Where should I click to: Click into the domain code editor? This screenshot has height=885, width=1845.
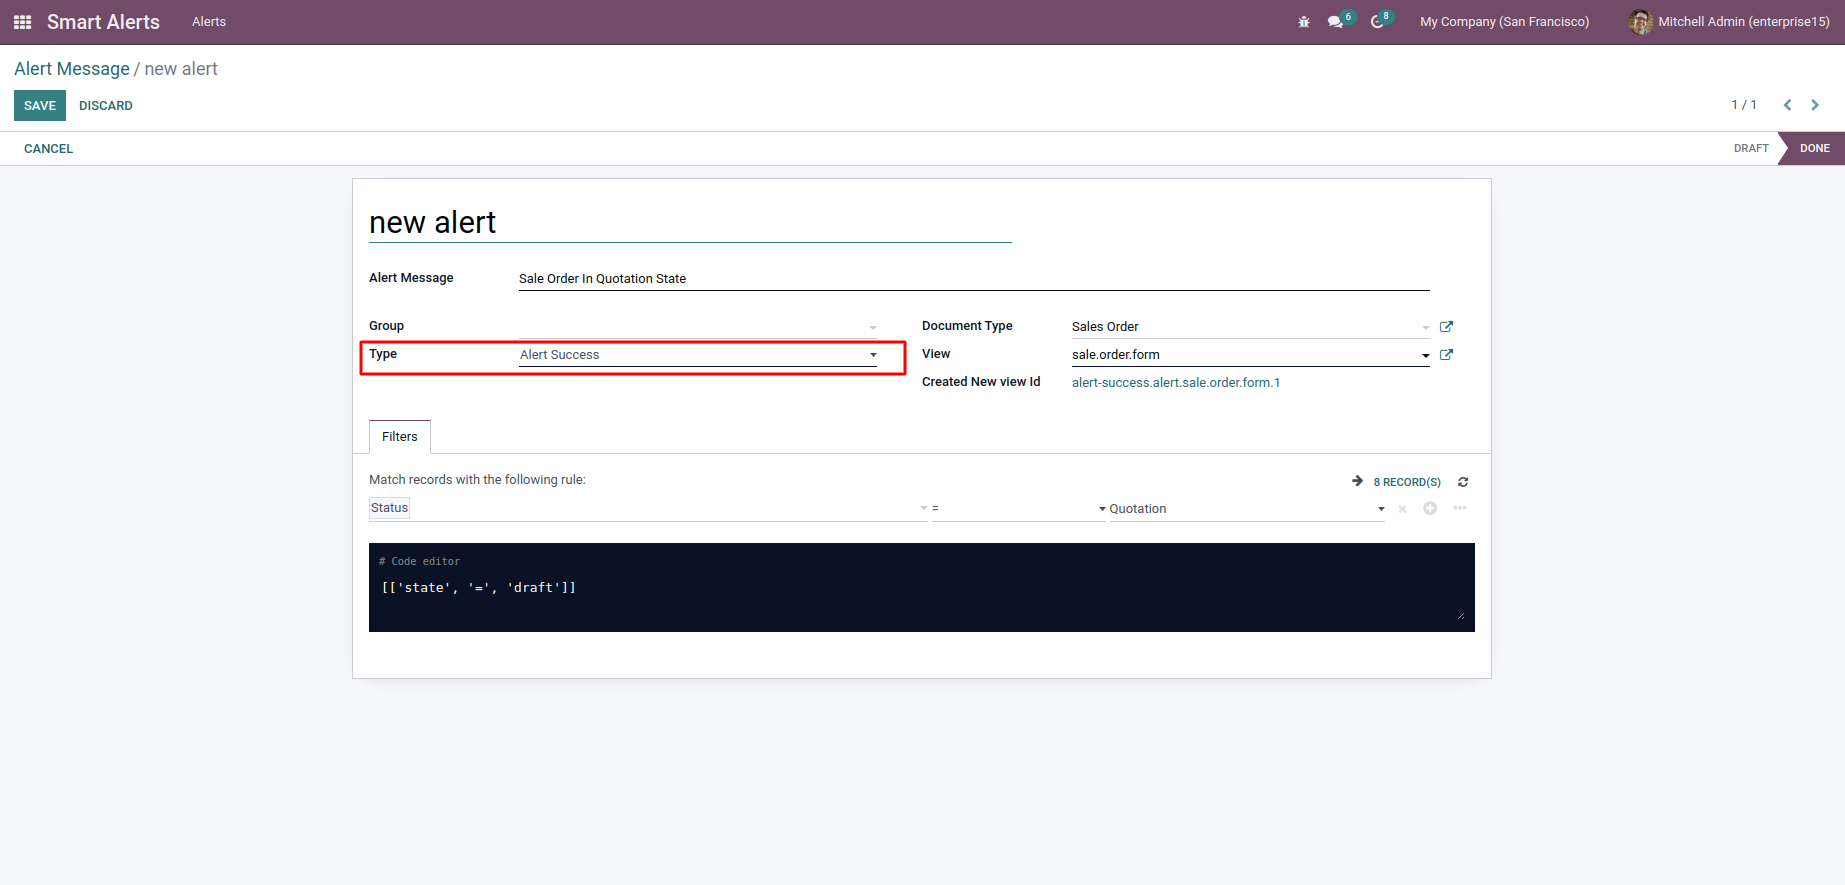click(922, 588)
